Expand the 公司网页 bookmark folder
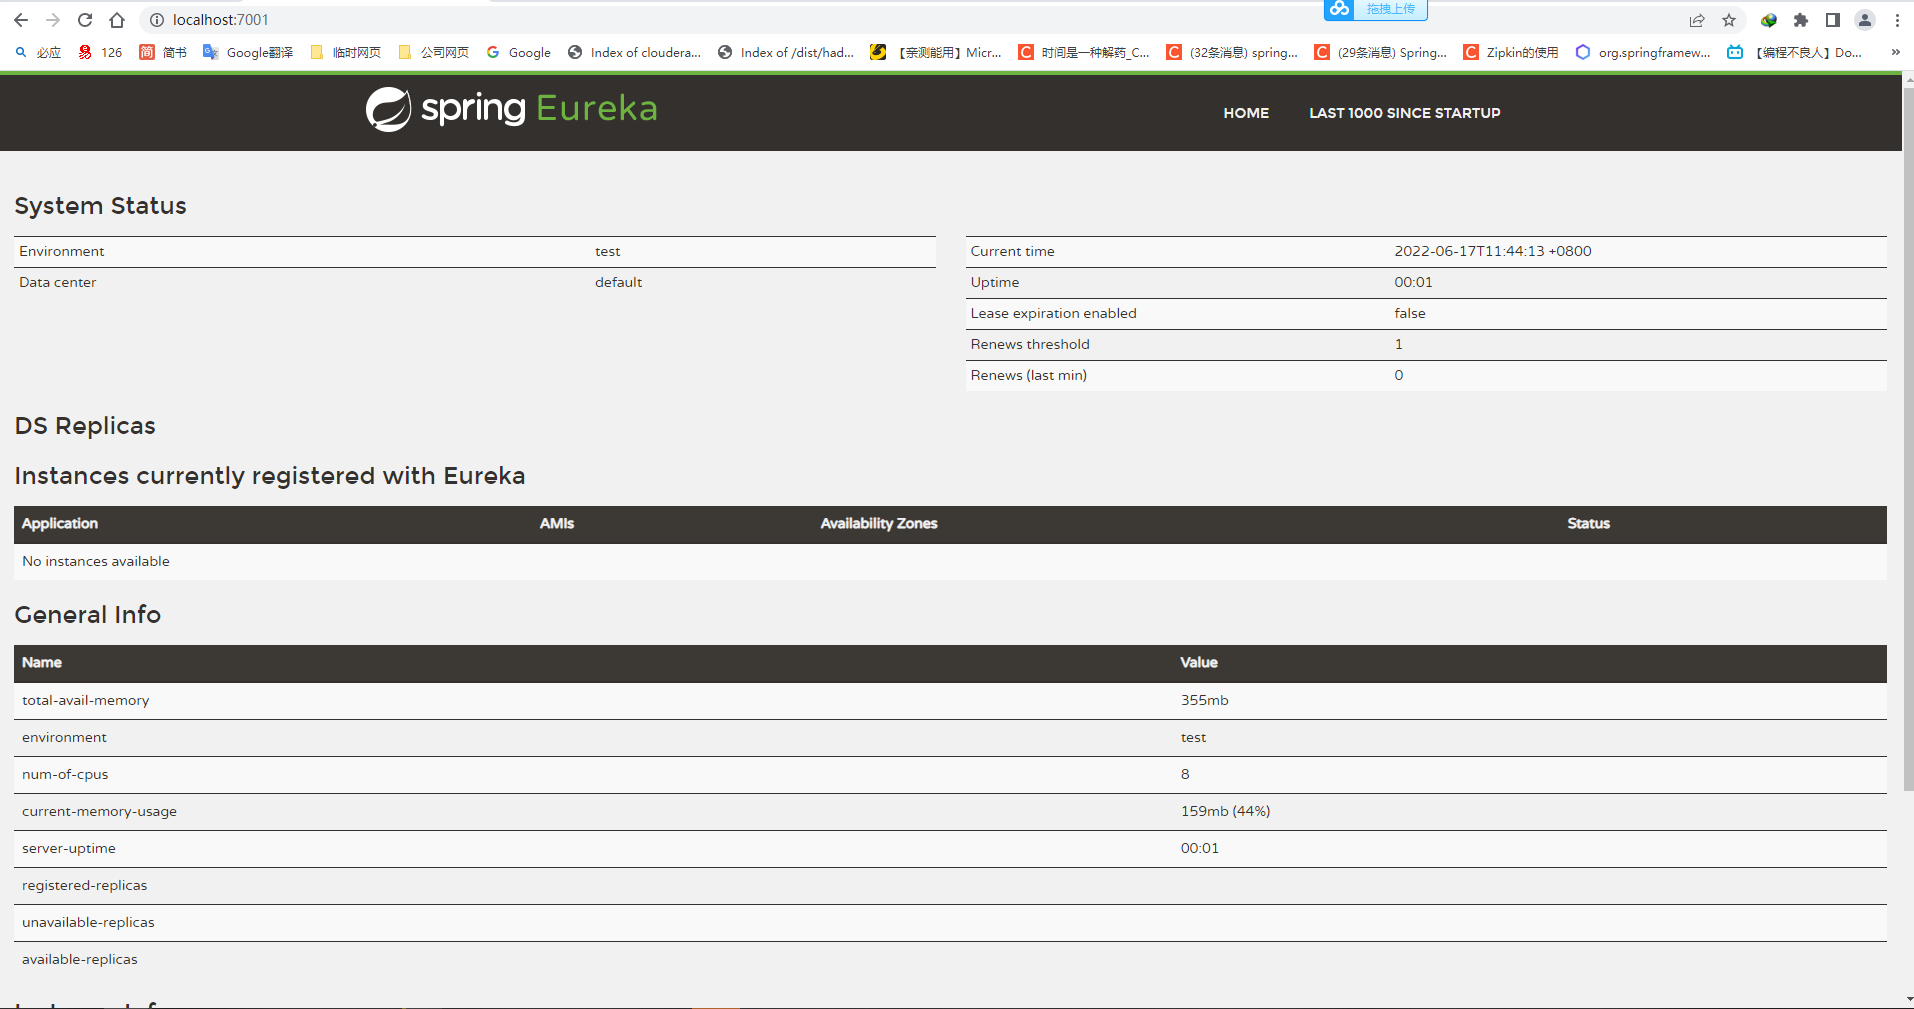 point(433,52)
